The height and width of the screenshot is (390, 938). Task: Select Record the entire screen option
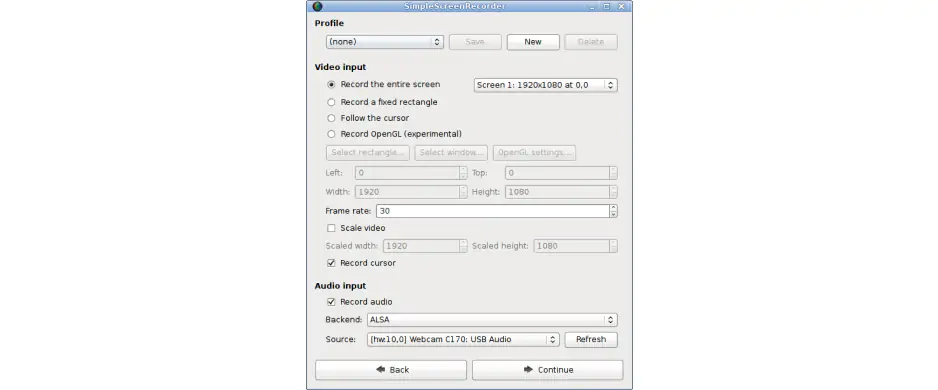(x=331, y=85)
